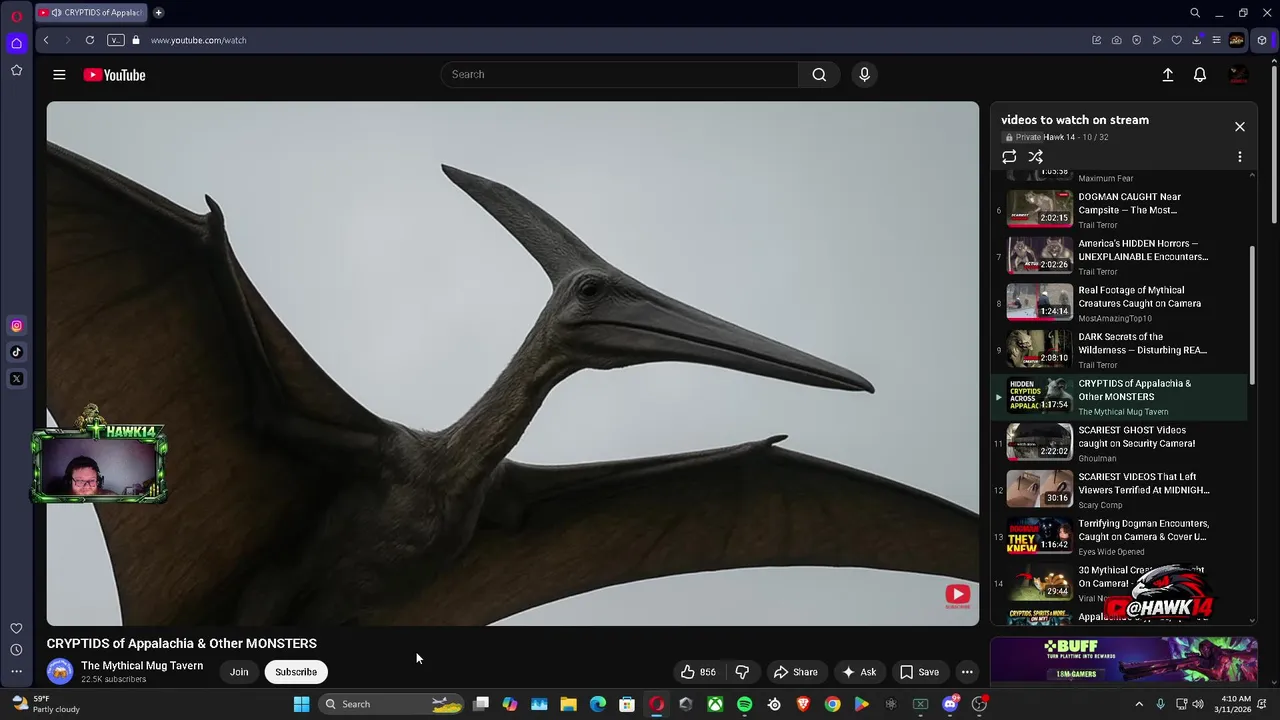Open a new browser tab
Image resolution: width=1280 pixels, height=720 pixels.
[158, 13]
